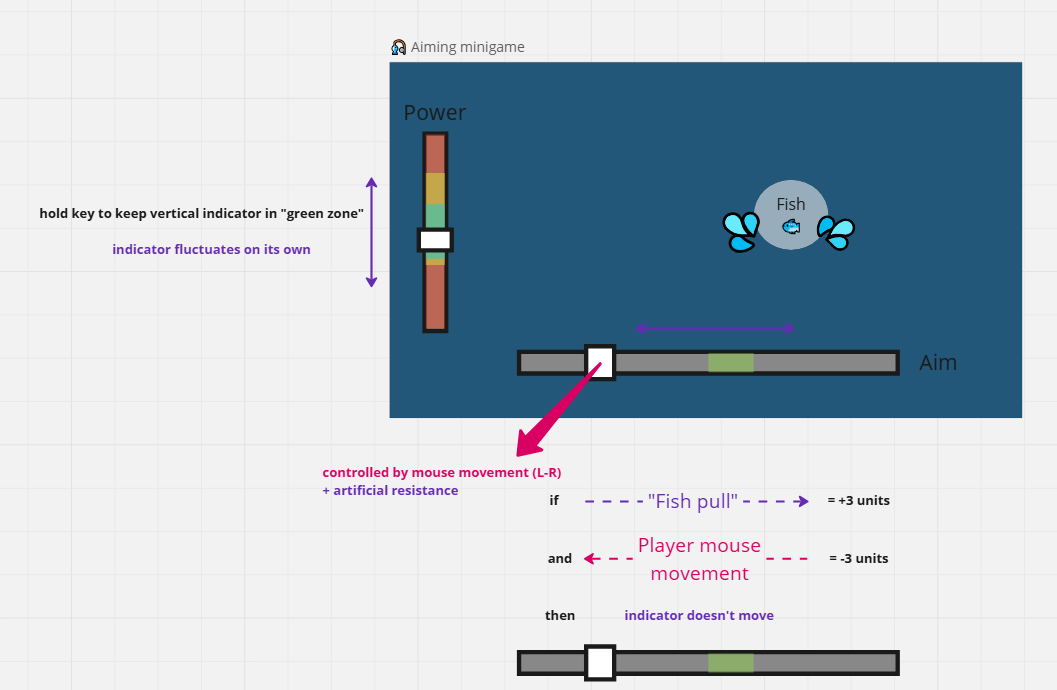The image size is (1057, 690).
Task: Select the 'and' text
Action: tap(560, 559)
